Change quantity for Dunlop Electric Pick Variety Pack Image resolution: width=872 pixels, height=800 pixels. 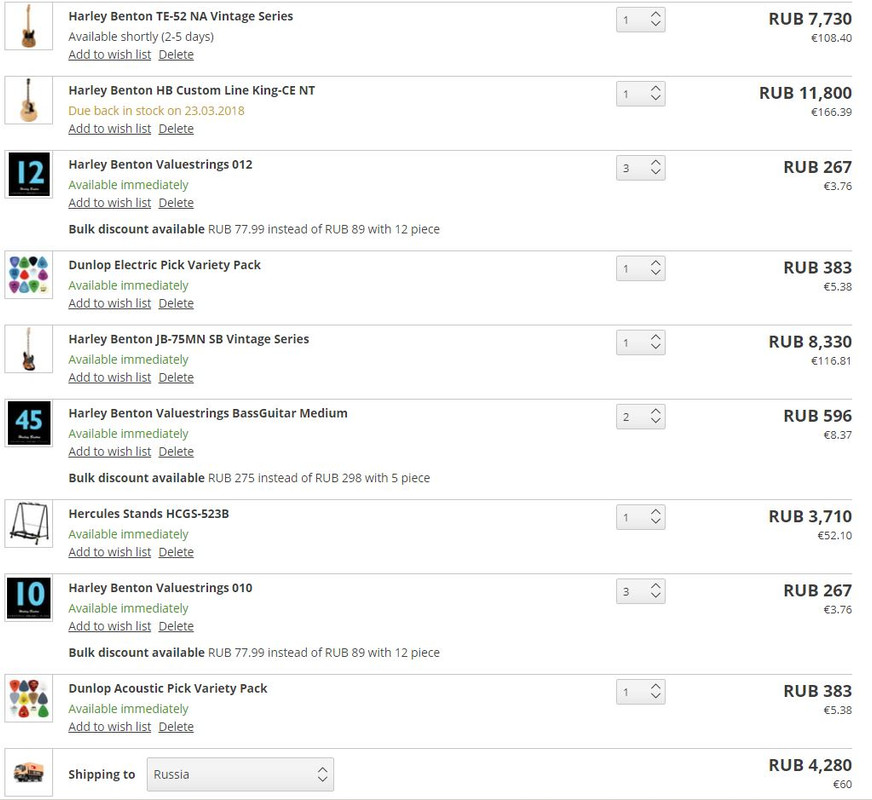point(641,269)
